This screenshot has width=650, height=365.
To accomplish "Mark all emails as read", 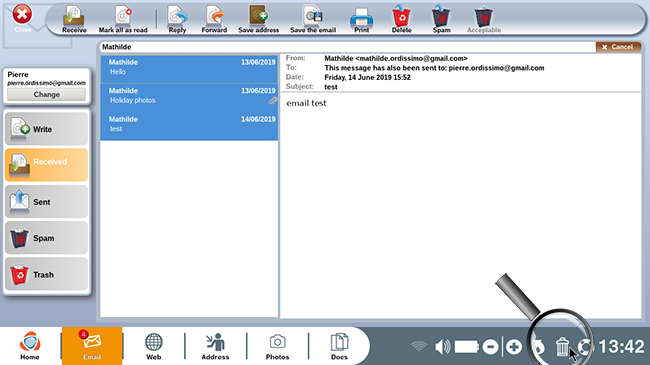I will [x=123, y=19].
